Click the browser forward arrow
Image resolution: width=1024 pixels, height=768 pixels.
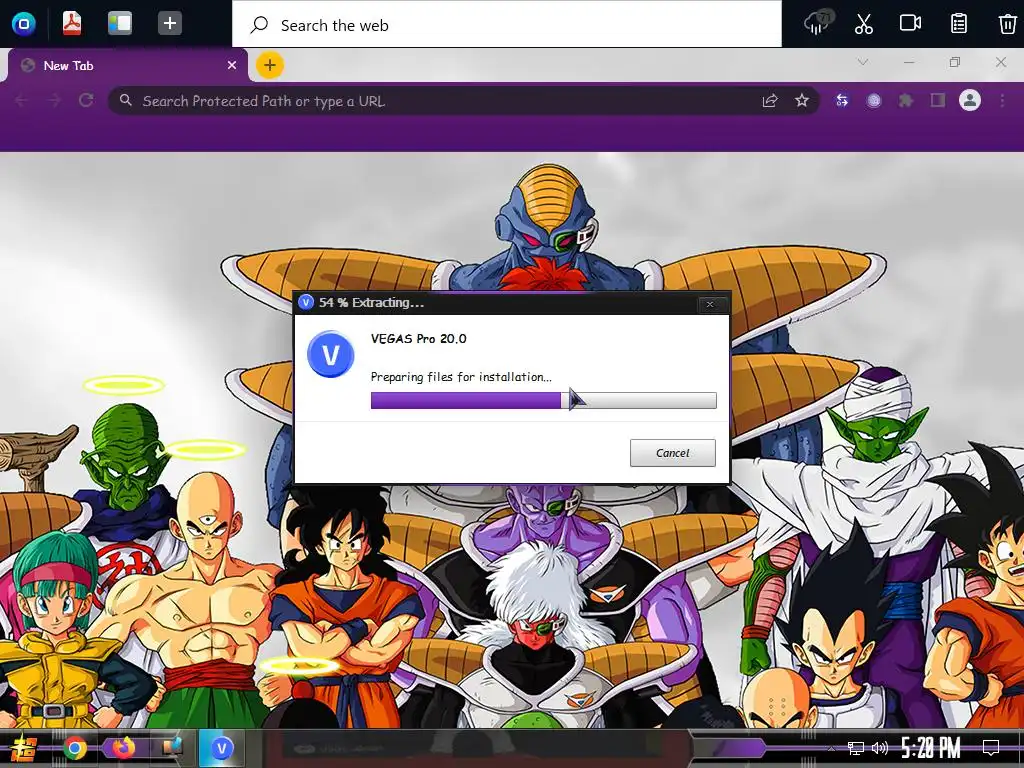tap(54, 101)
